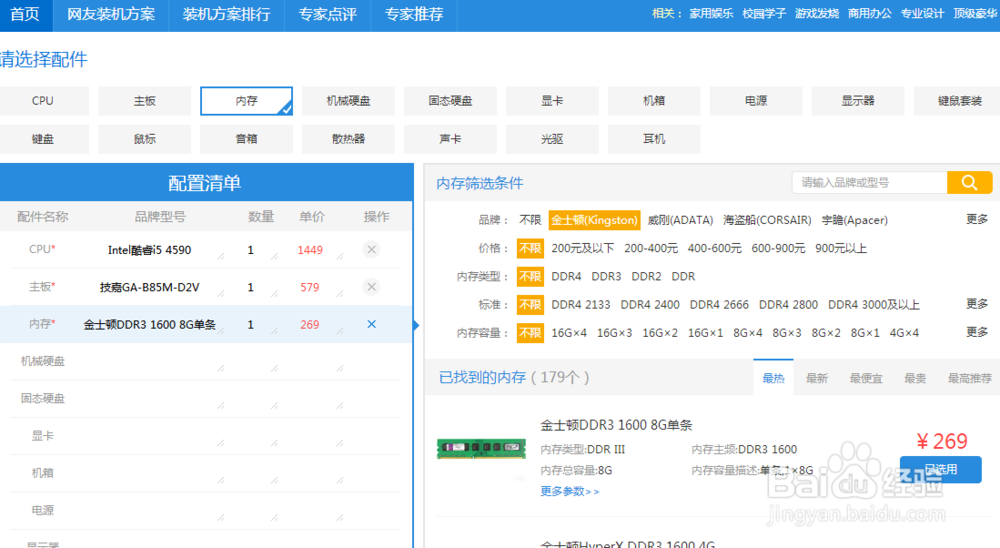Open the 装机方案排行 navigation item
Viewport: 1000px width, 548px height.
pos(226,15)
